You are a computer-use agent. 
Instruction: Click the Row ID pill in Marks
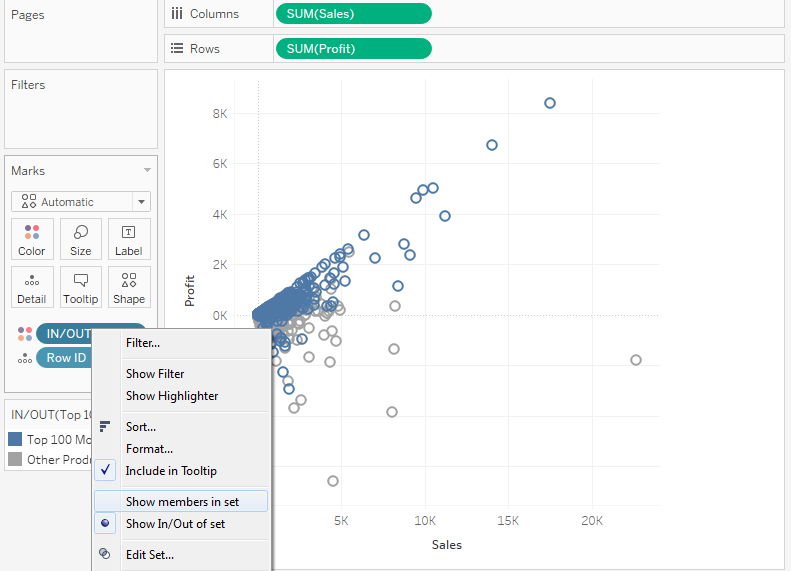66,358
